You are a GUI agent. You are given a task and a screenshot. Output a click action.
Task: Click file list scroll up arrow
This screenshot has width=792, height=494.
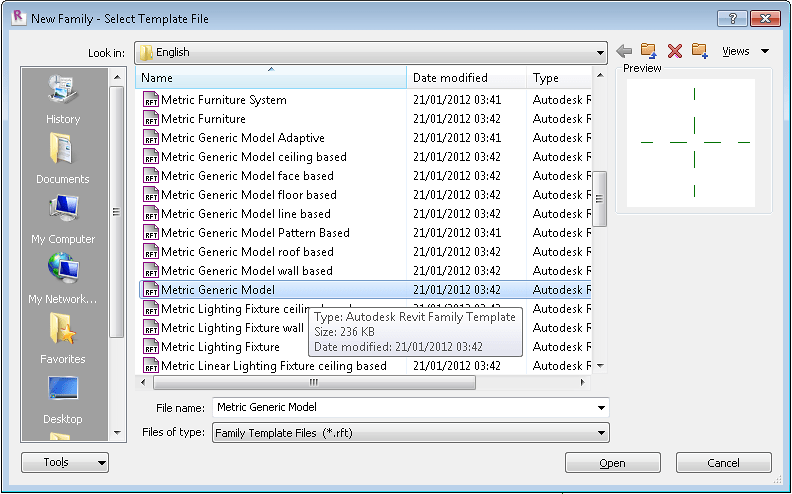(600, 76)
